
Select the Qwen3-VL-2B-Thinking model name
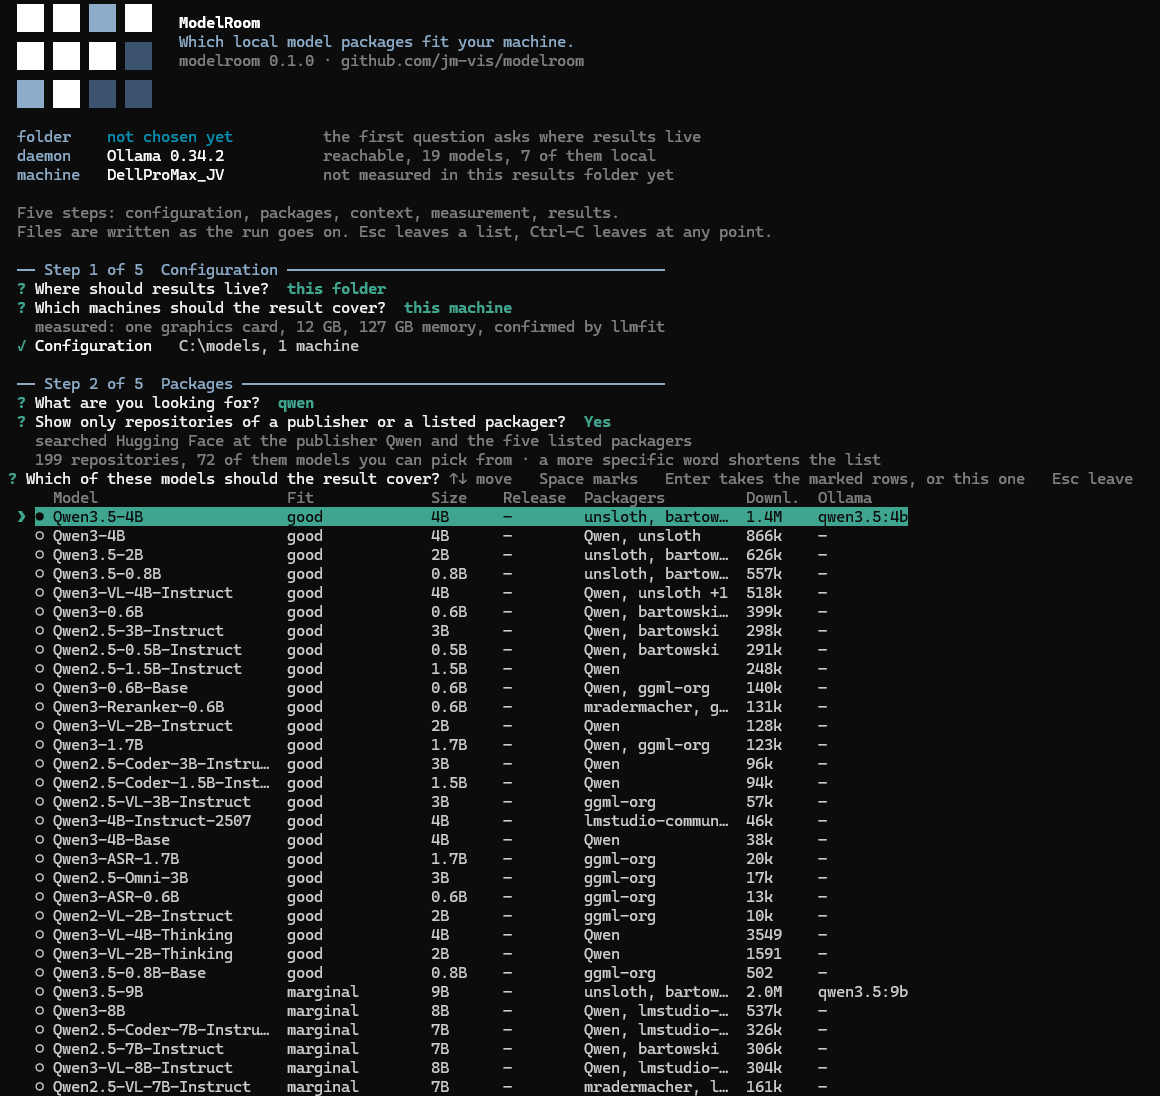pos(143,954)
